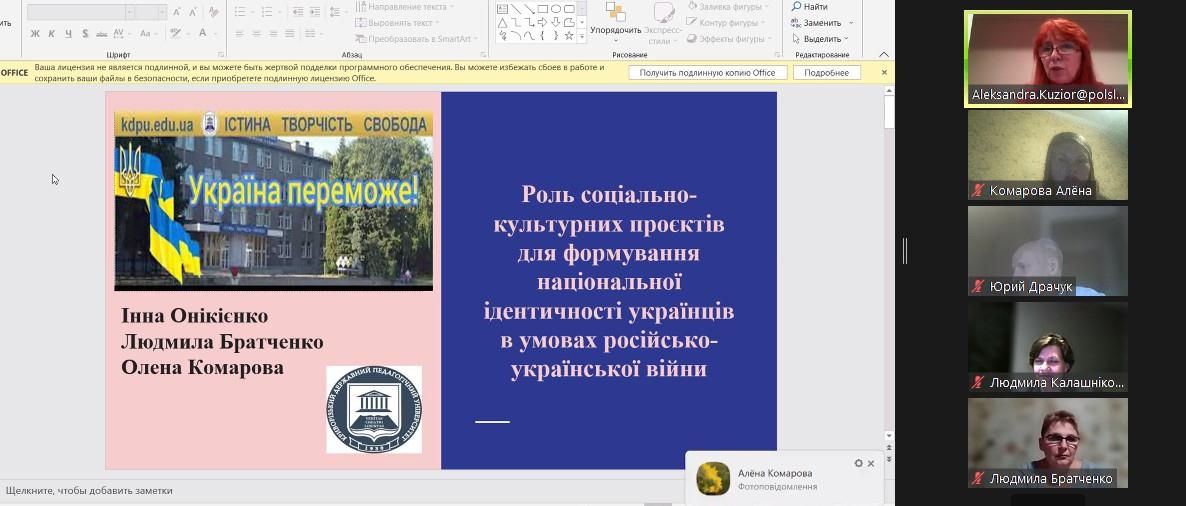
Task: Toggle bold formatting (Ж) in the font group
Action: click(x=35, y=33)
